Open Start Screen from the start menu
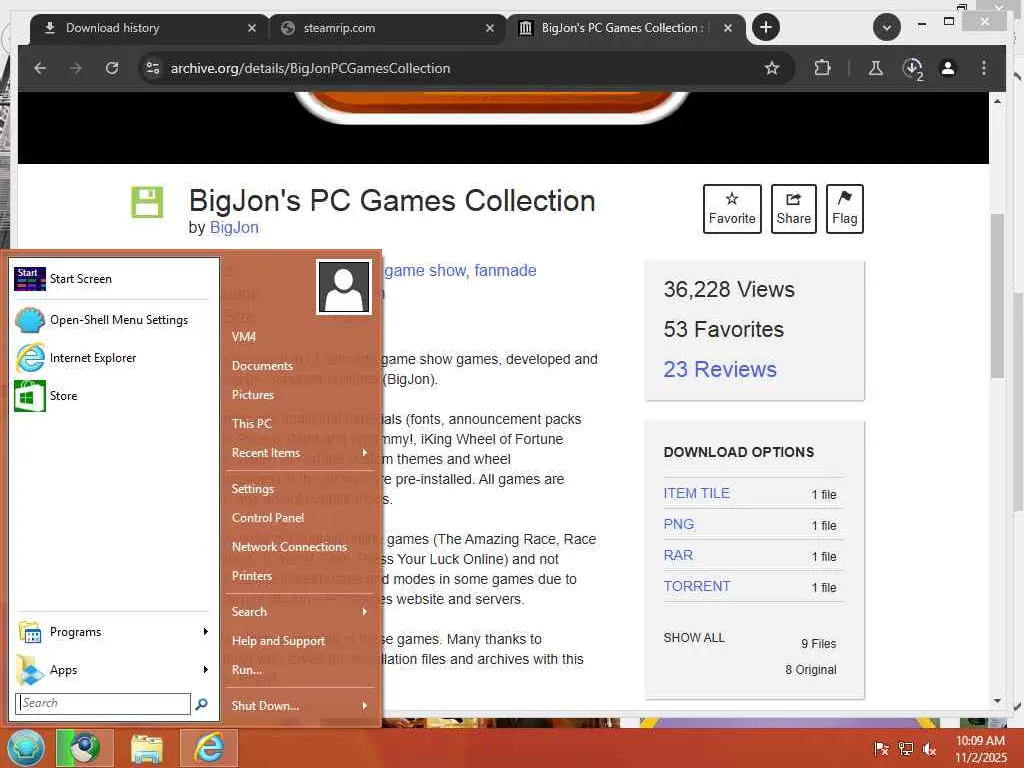 coord(111,279)
